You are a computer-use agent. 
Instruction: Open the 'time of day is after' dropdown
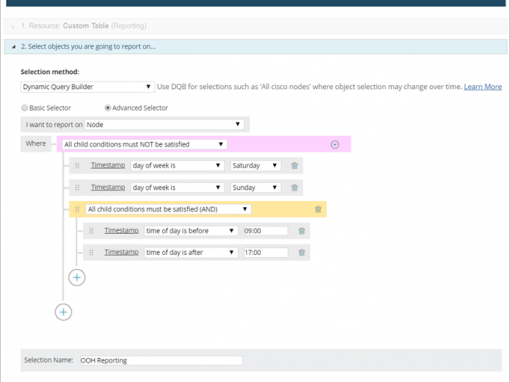click(191, 252)
